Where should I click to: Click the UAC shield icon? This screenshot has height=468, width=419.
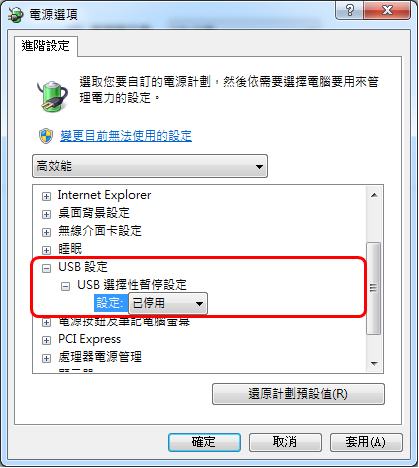46,136
